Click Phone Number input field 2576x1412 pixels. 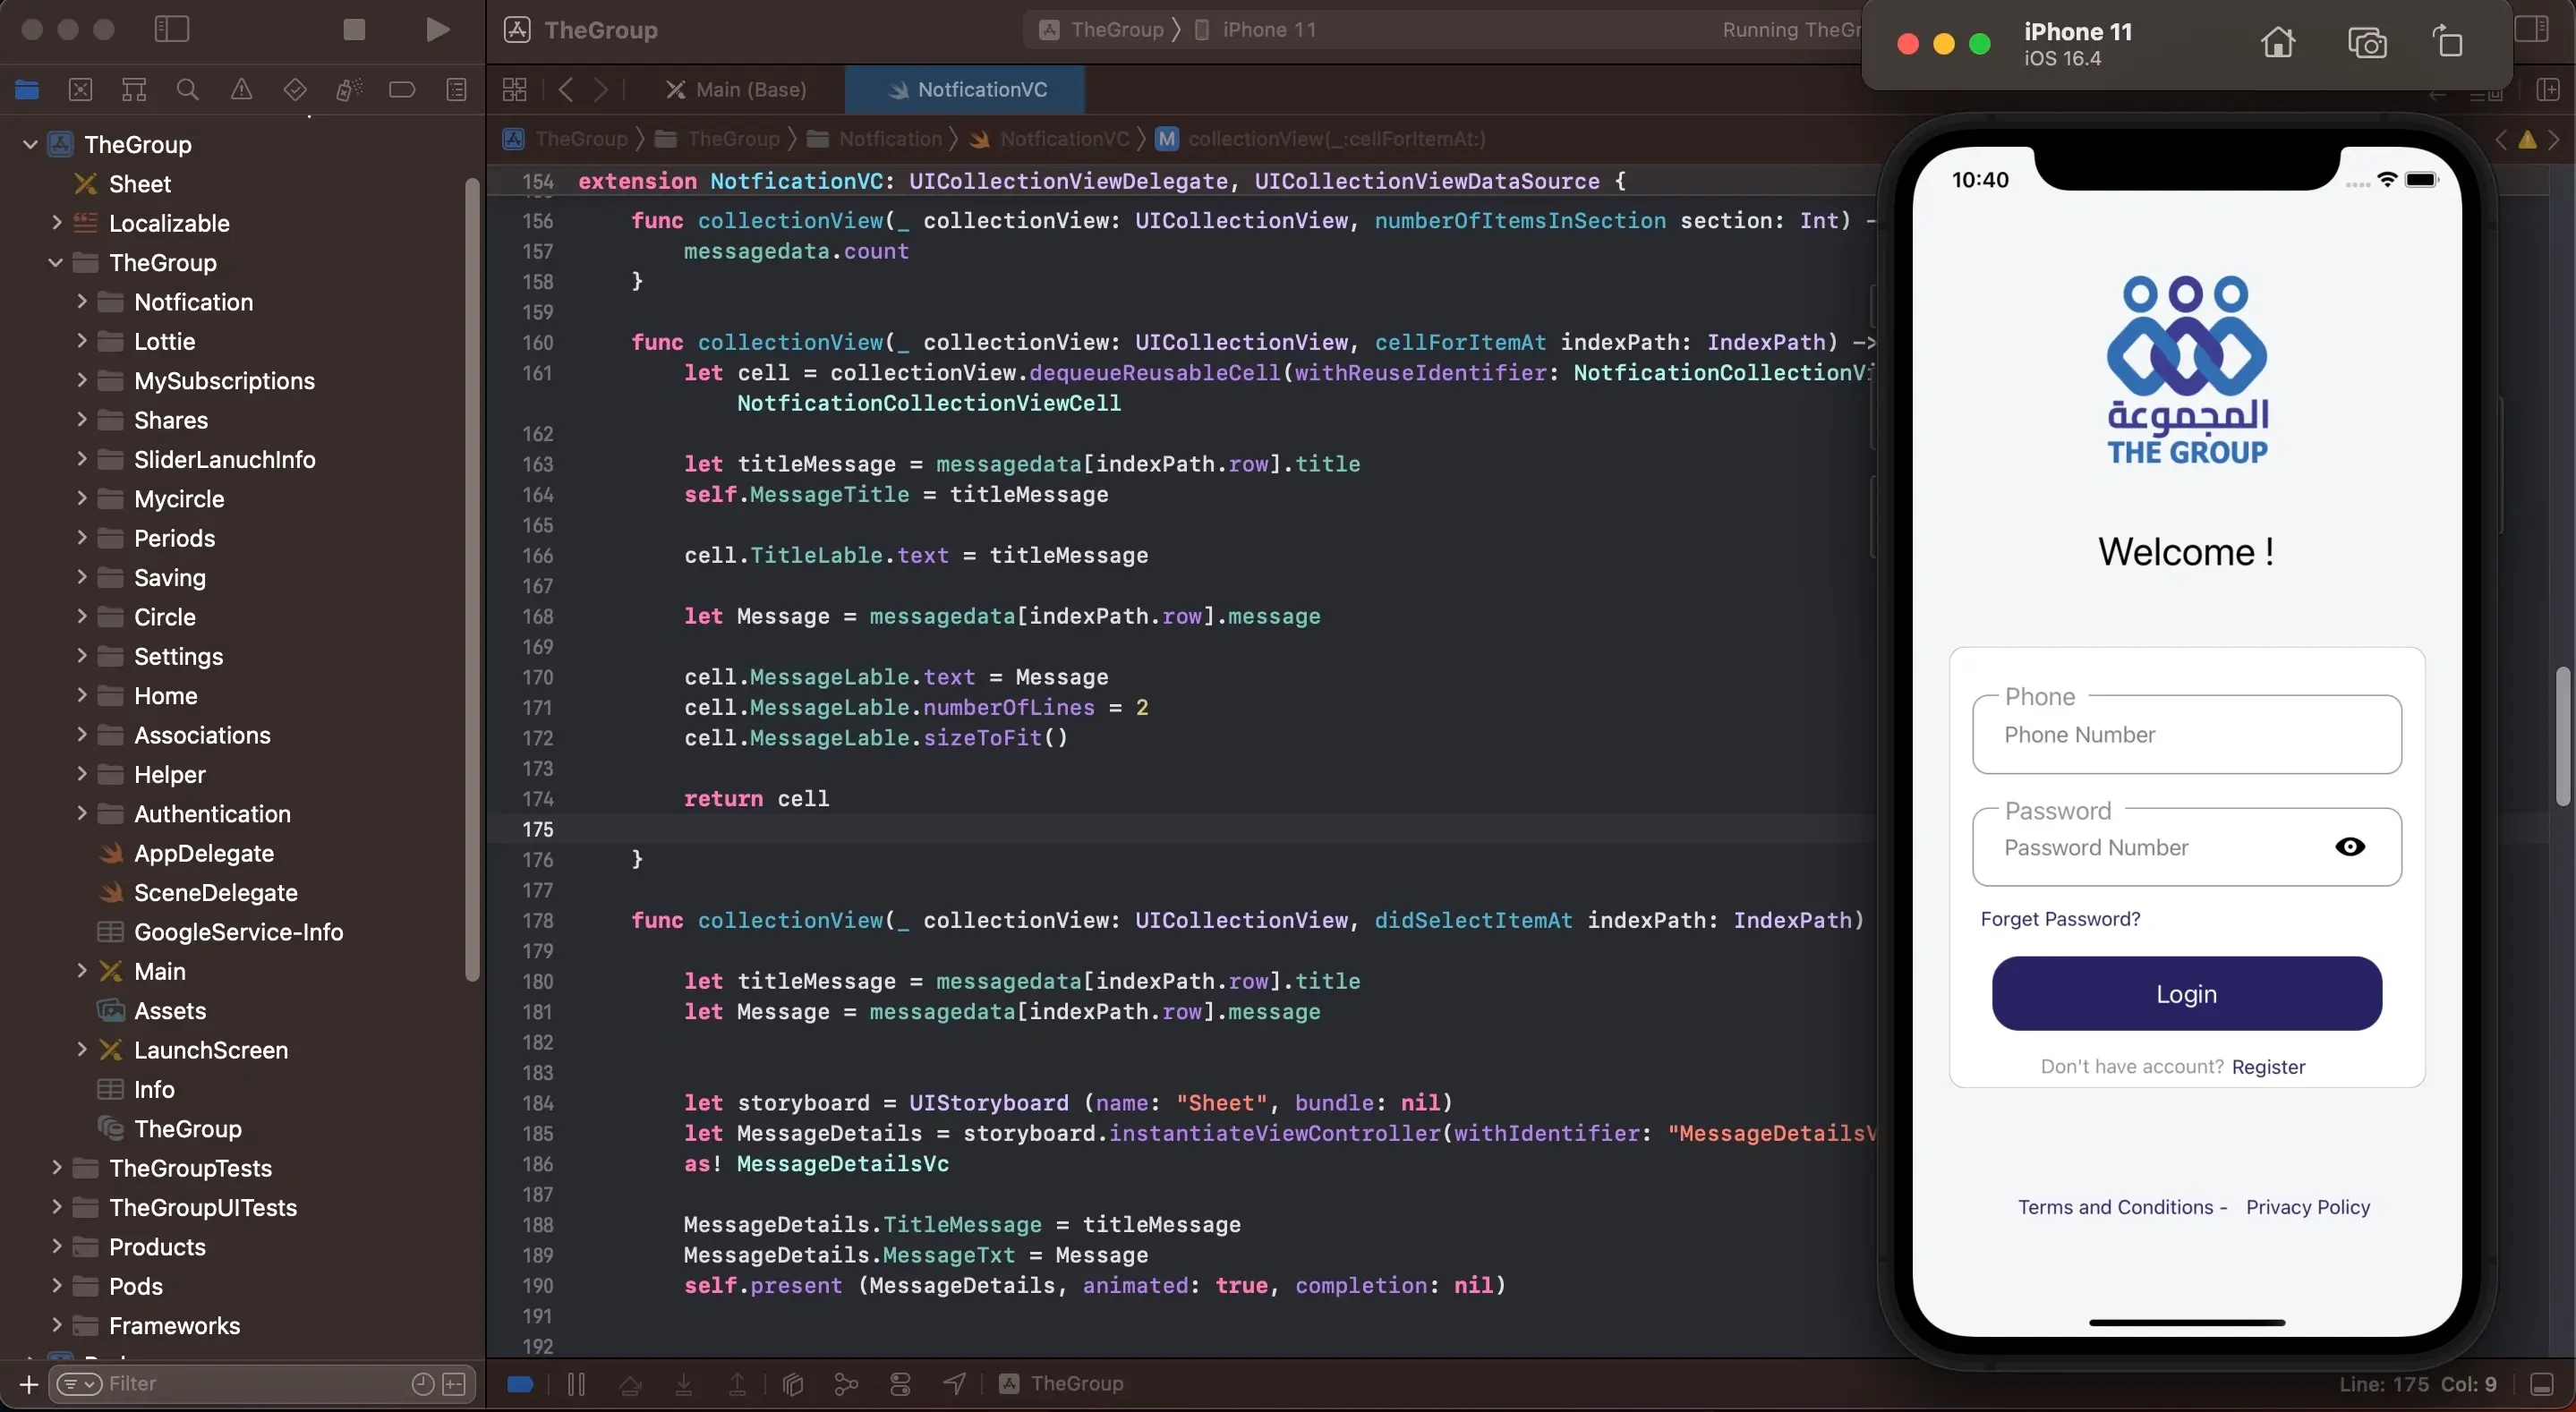2185,734
